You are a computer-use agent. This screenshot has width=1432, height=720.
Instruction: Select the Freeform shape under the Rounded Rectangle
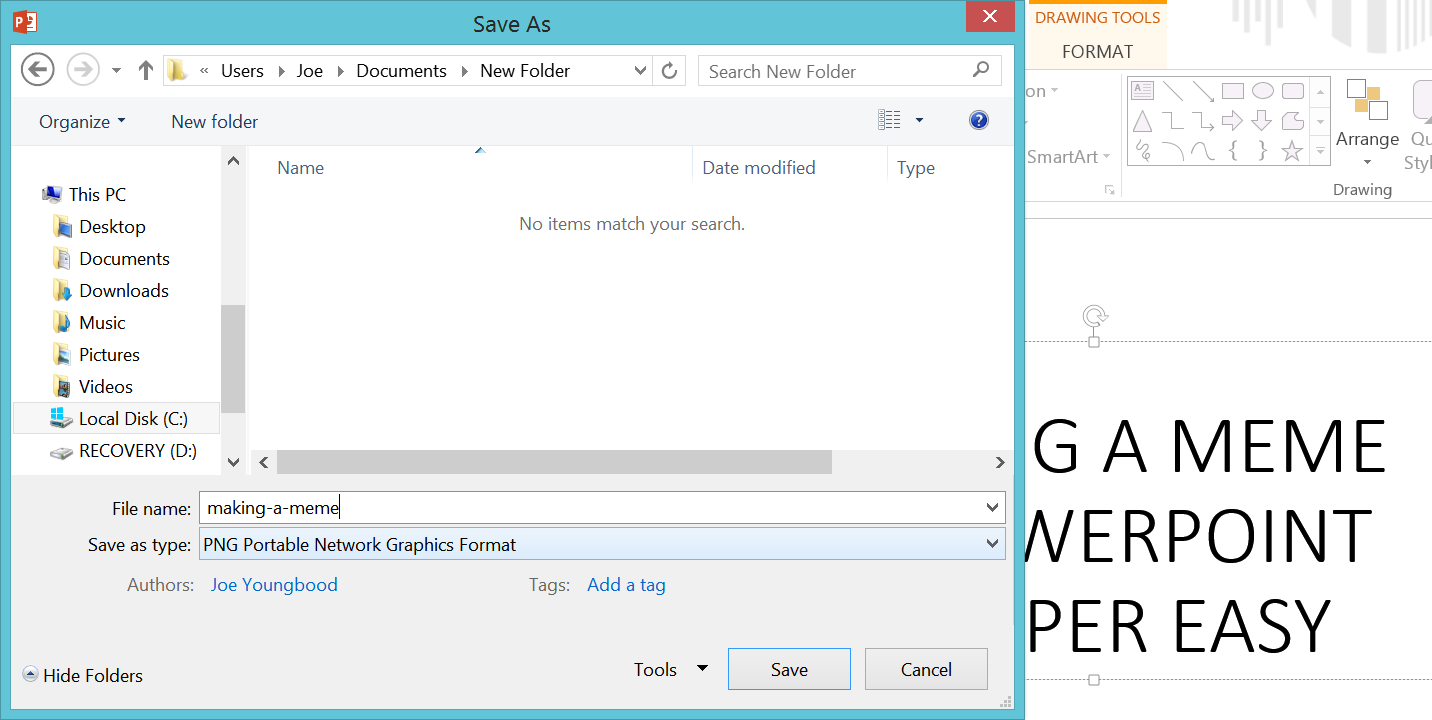(1293, 121)
